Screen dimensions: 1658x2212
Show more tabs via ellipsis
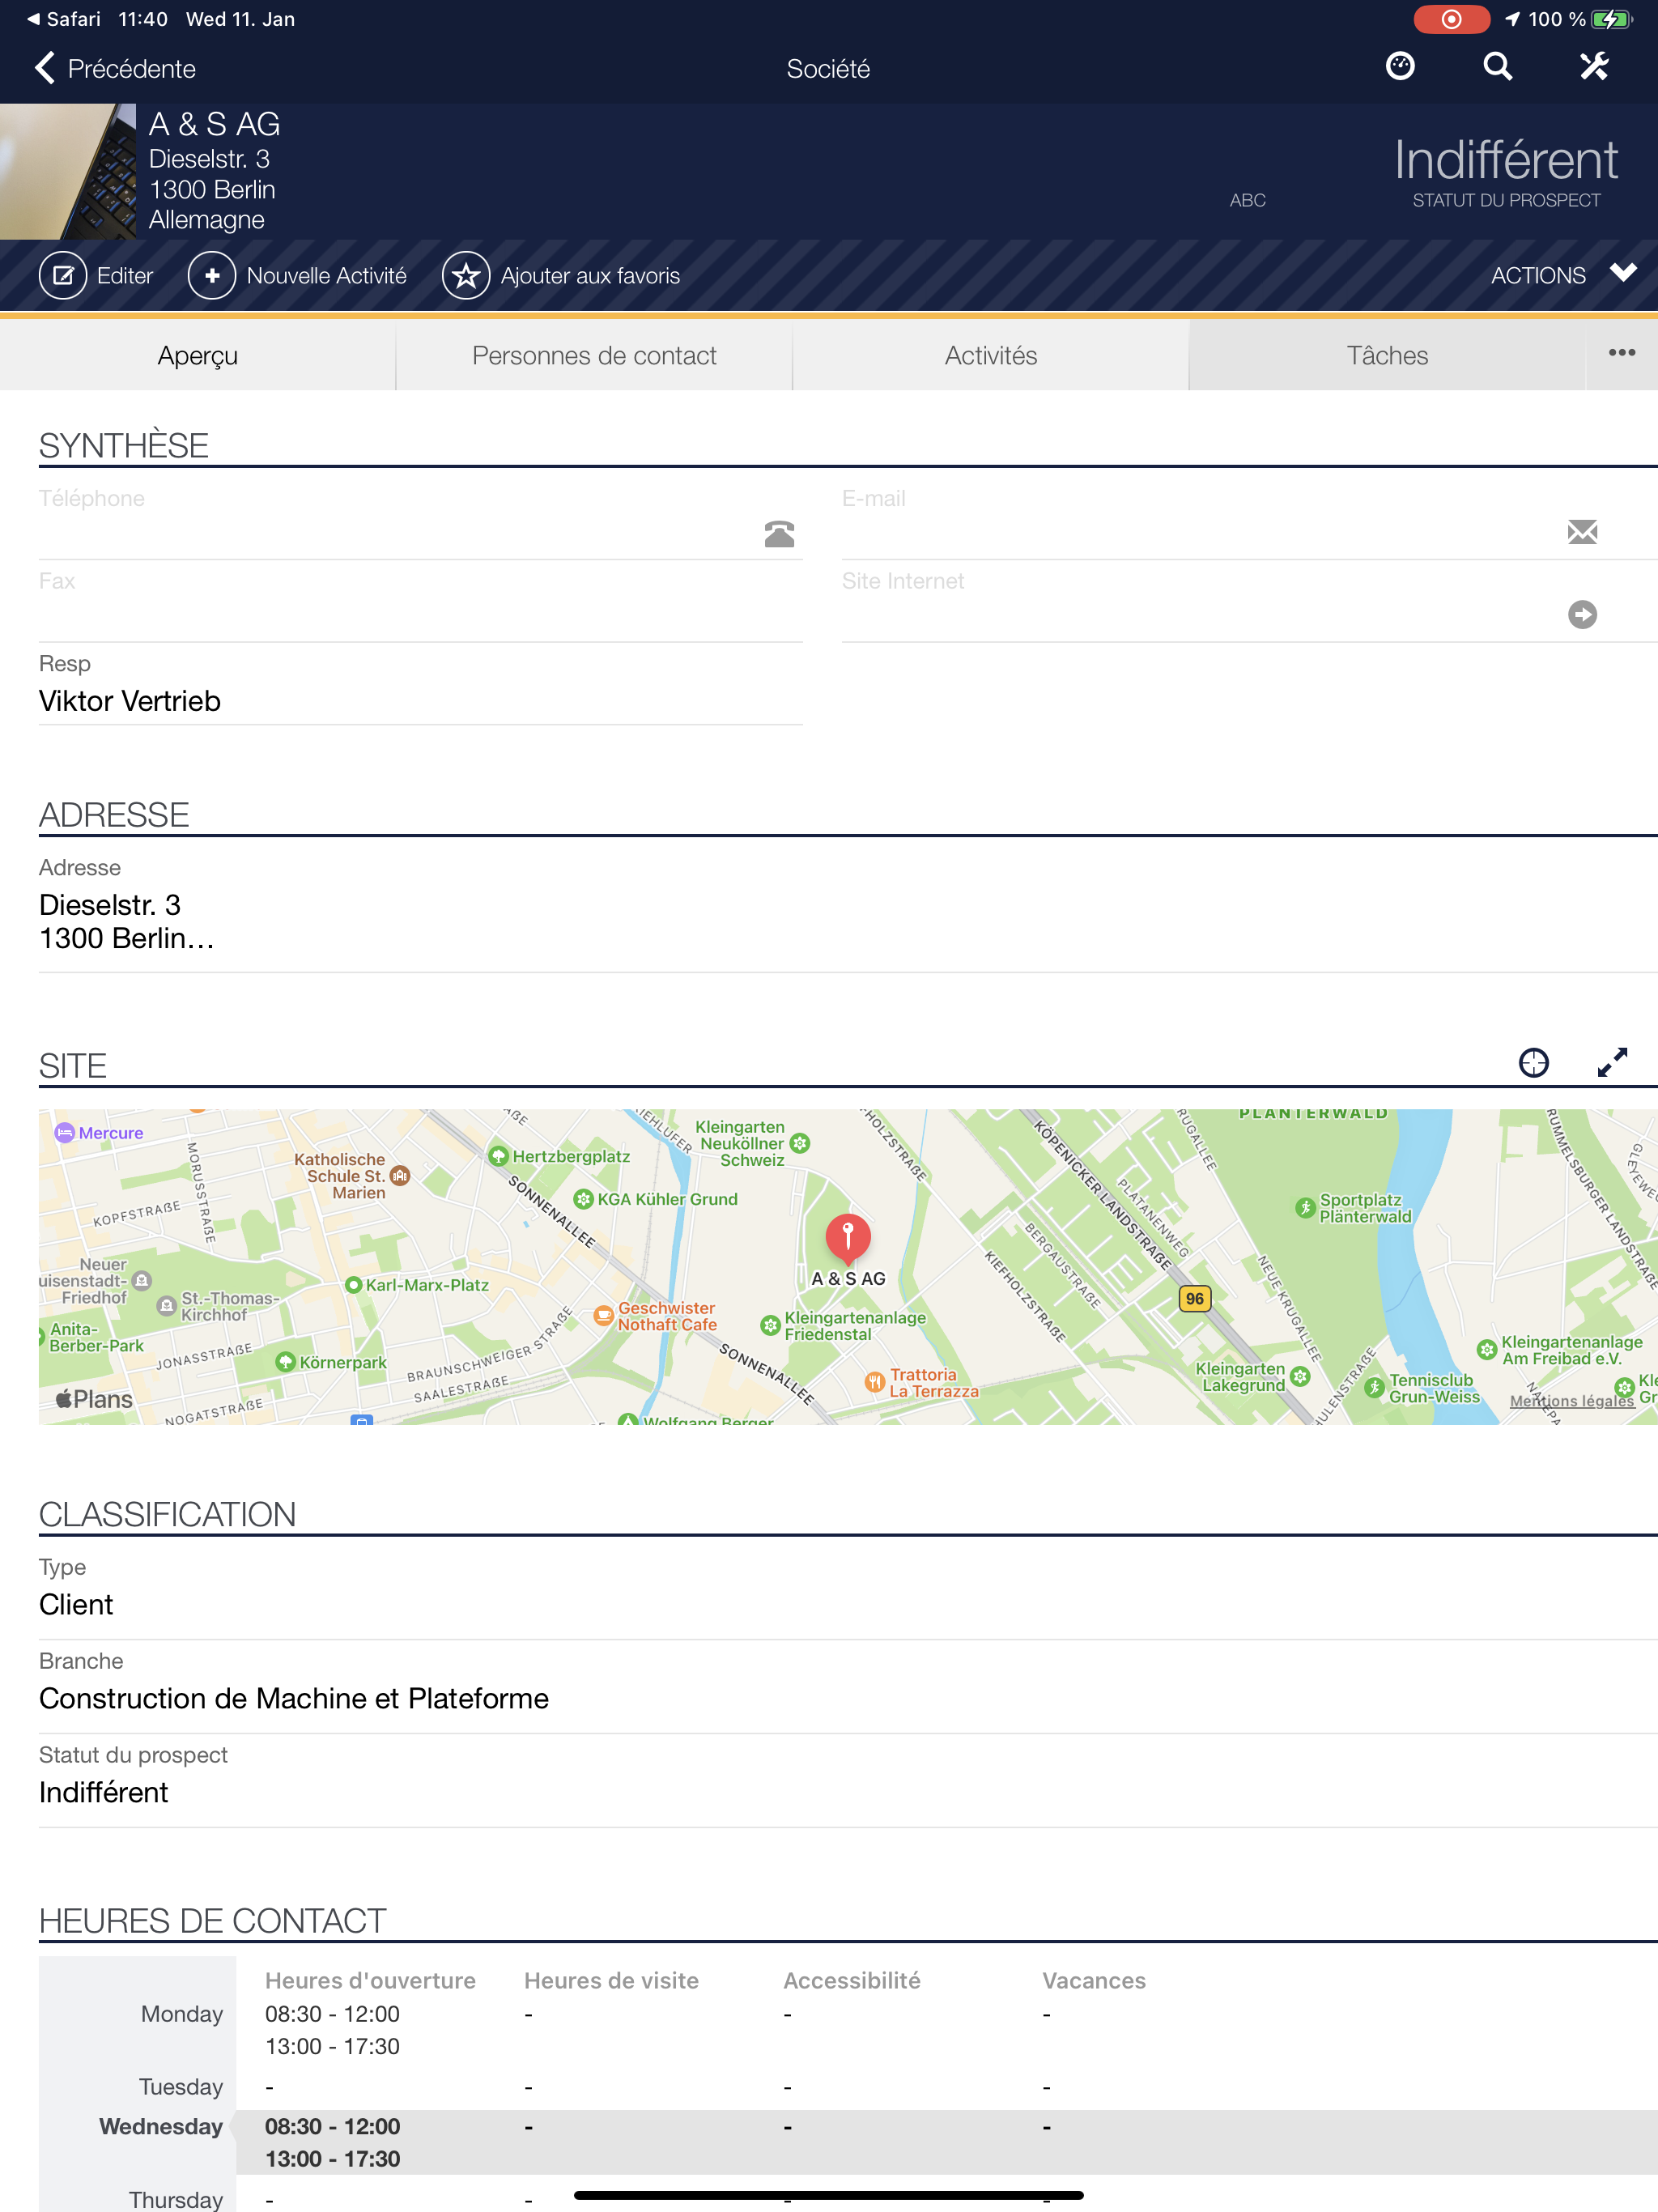1622,353
